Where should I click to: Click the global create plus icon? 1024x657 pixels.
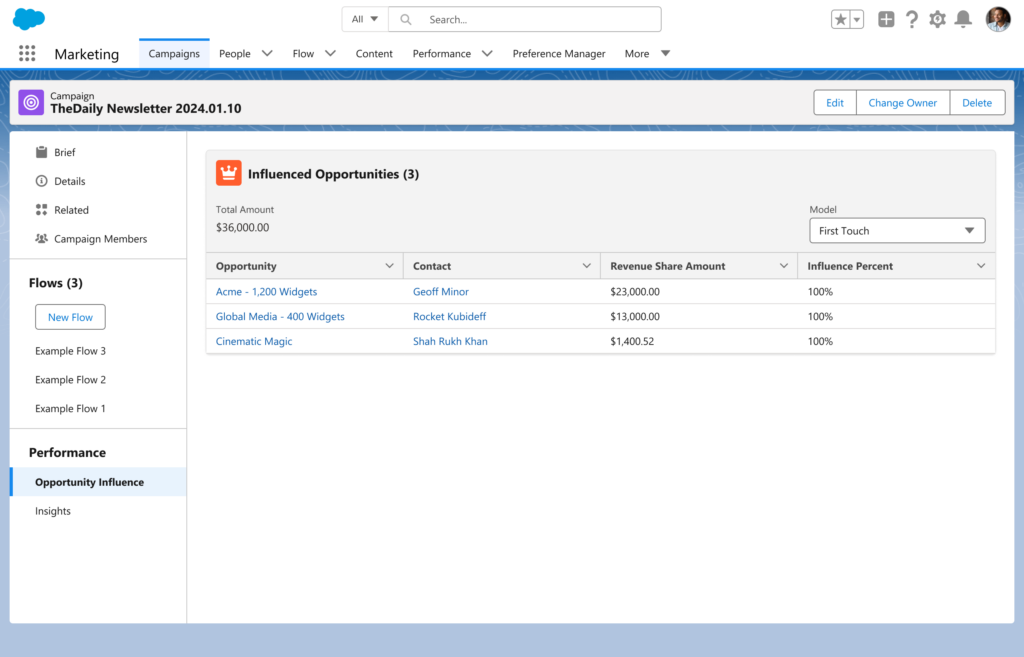click(886, 19)
